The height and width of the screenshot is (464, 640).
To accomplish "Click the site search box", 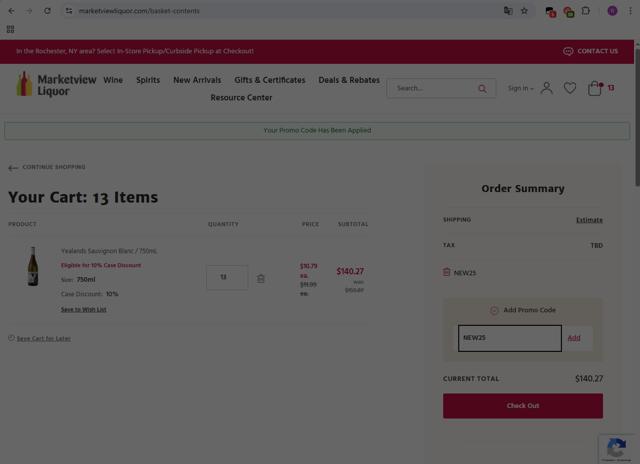I will [x=441, y=88].
